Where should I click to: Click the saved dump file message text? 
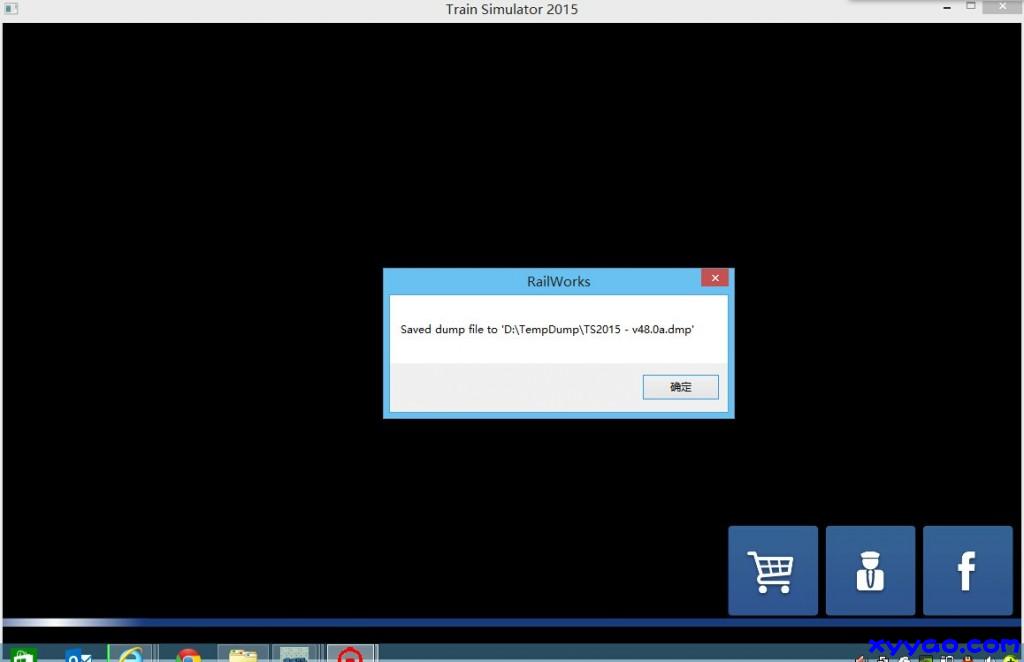(547, 329)
